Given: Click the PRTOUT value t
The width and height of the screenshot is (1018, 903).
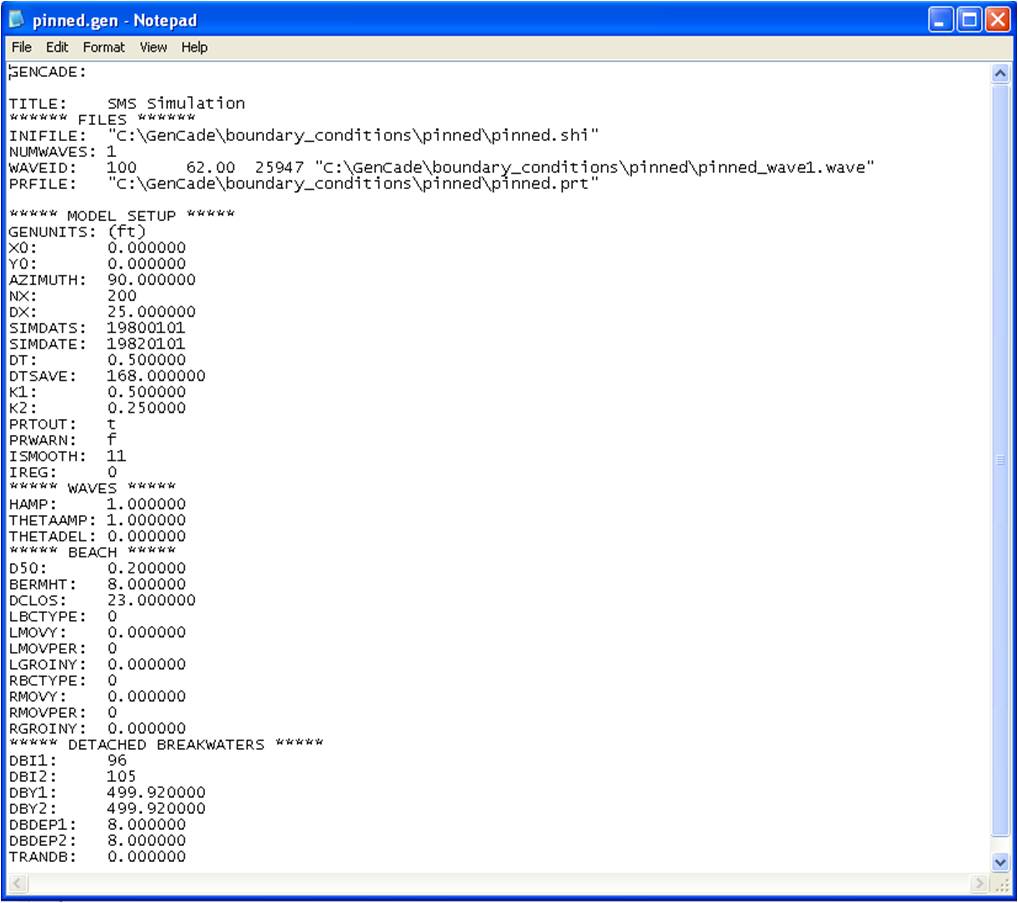Looking at the screenshot, I should click(112, 424).
